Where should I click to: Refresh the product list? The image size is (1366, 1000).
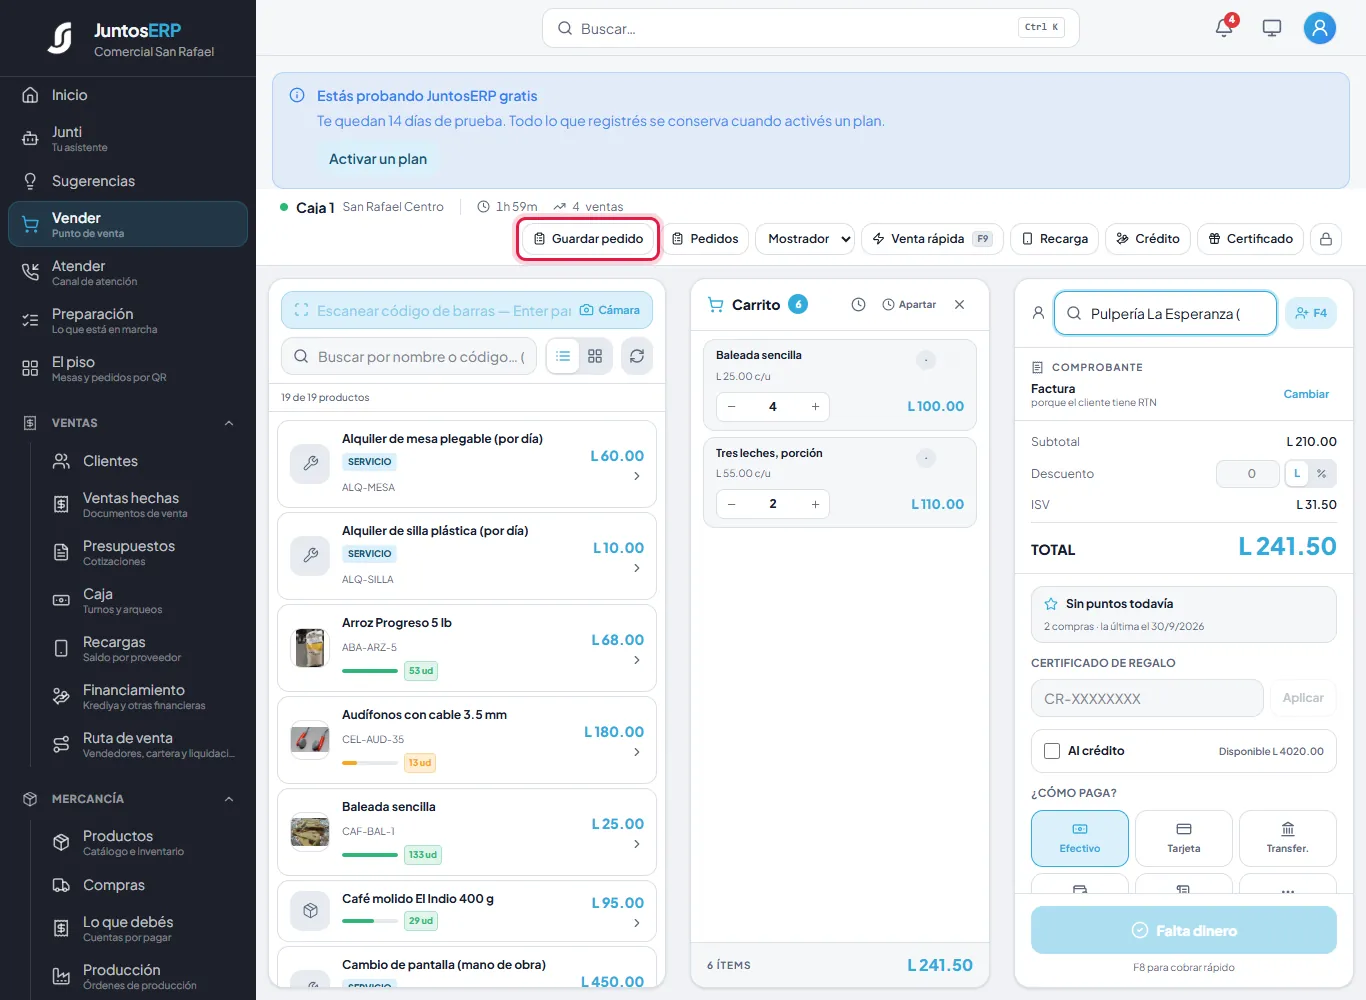pos(637,356)
